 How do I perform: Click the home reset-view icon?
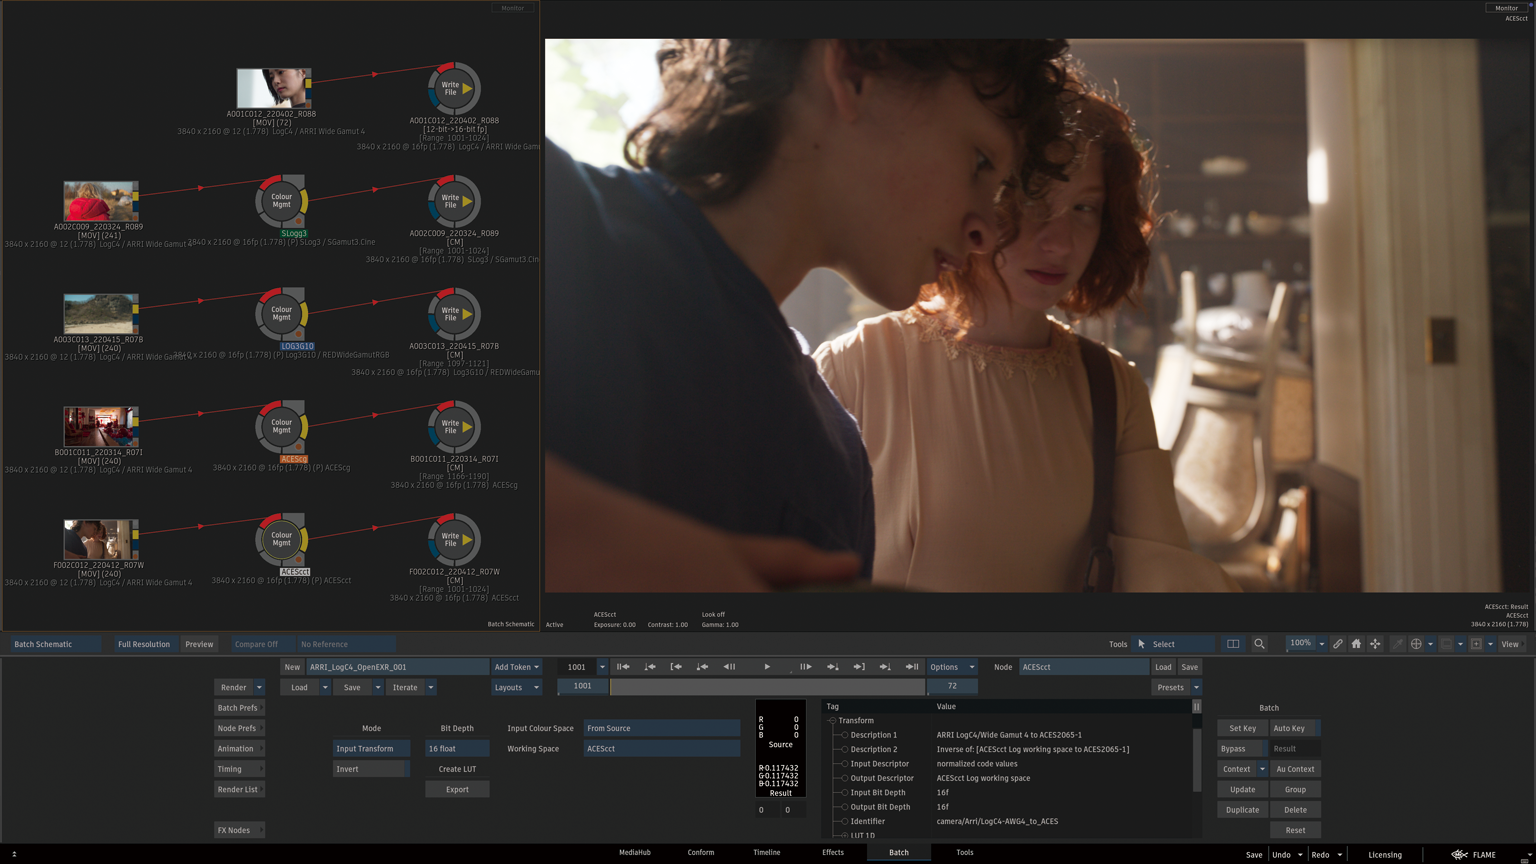[1356, 644]
